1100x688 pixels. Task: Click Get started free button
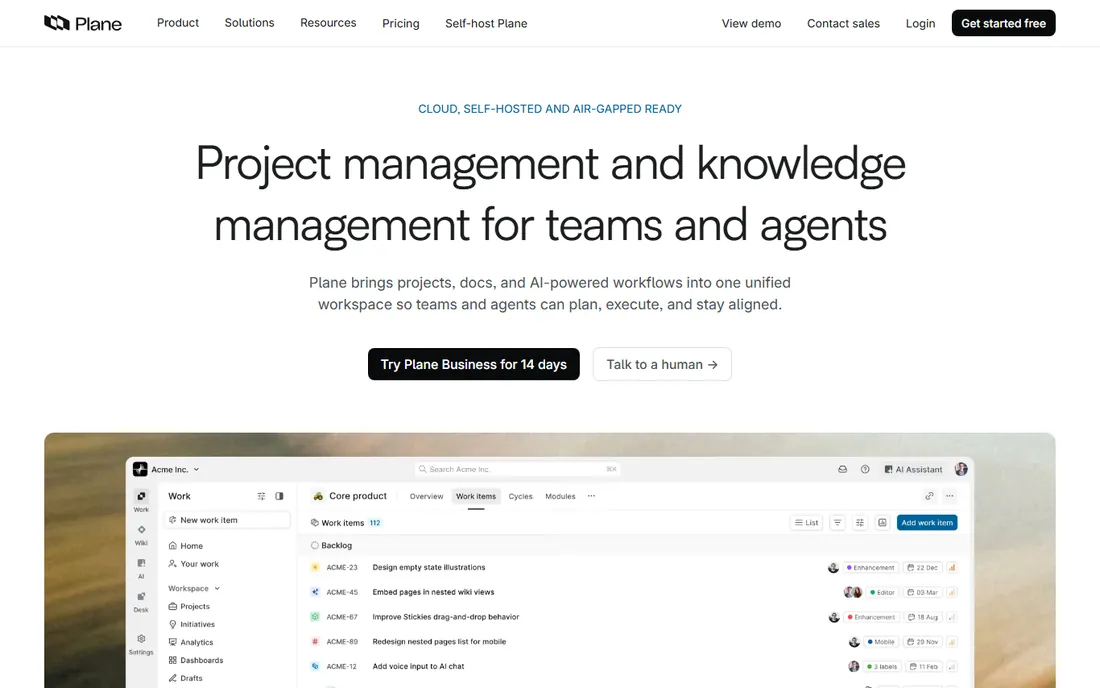(x=1003, y=23)
